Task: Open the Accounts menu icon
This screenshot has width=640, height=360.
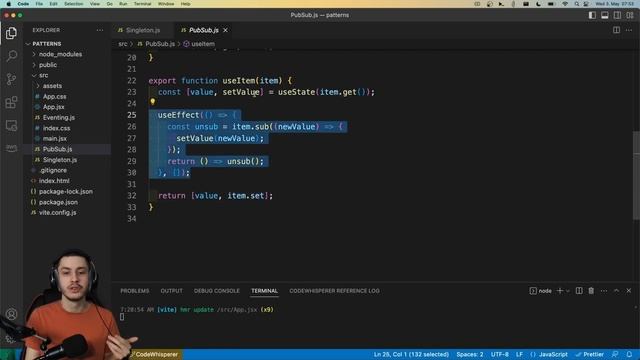Action: [x=11, y=314]
